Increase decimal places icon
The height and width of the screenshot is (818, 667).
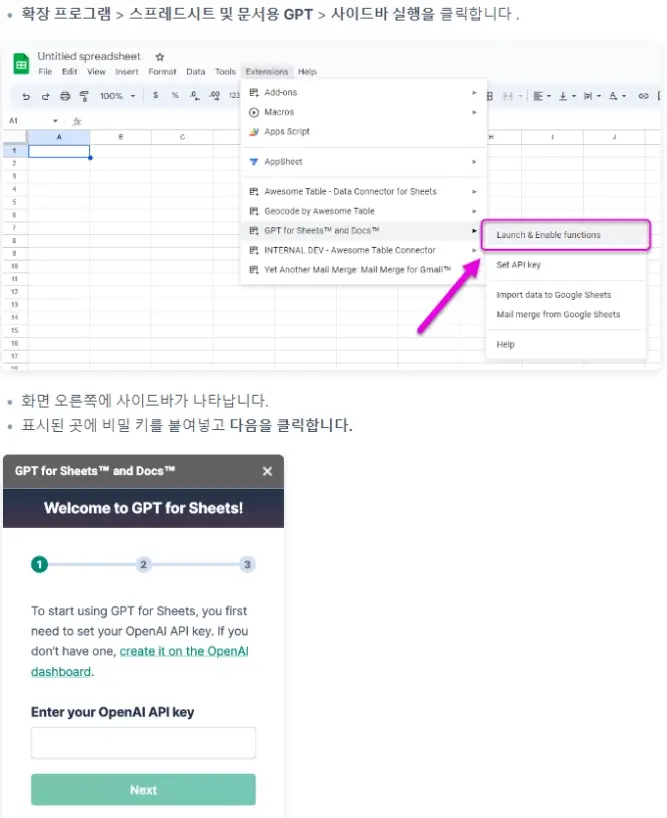point(214,95)
